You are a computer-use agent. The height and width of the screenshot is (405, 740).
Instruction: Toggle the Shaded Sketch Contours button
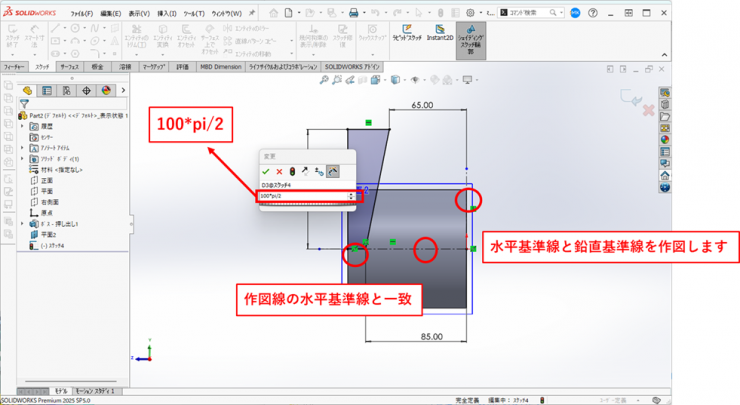(471, 39)
